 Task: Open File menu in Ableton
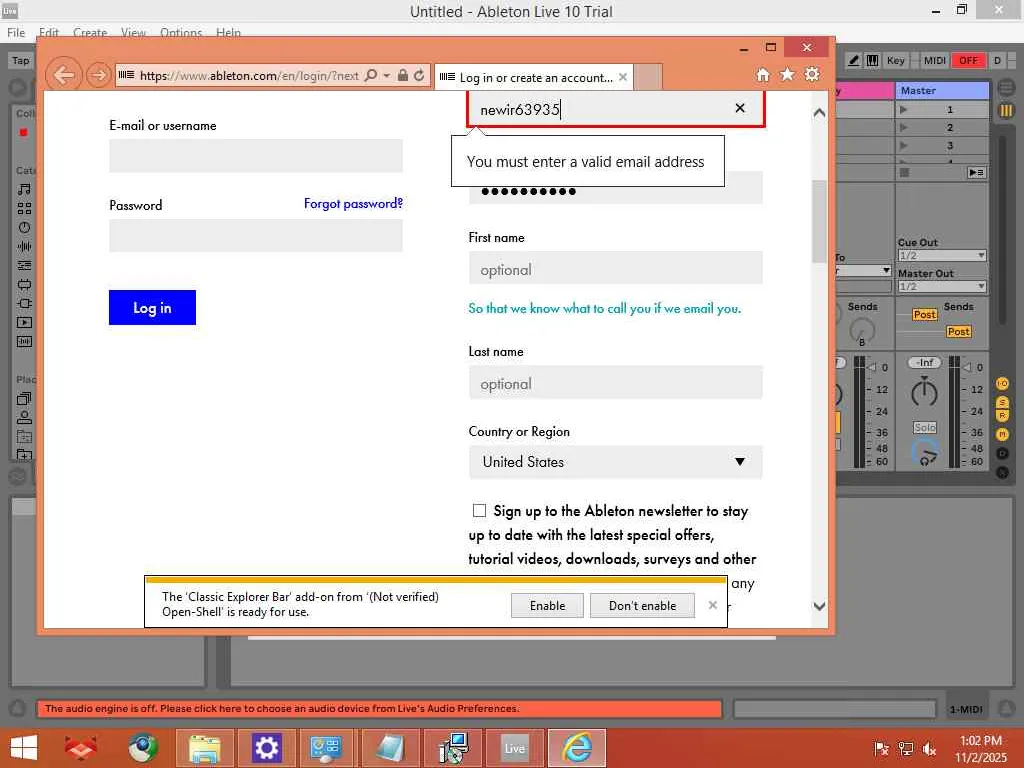click(16, 33)
